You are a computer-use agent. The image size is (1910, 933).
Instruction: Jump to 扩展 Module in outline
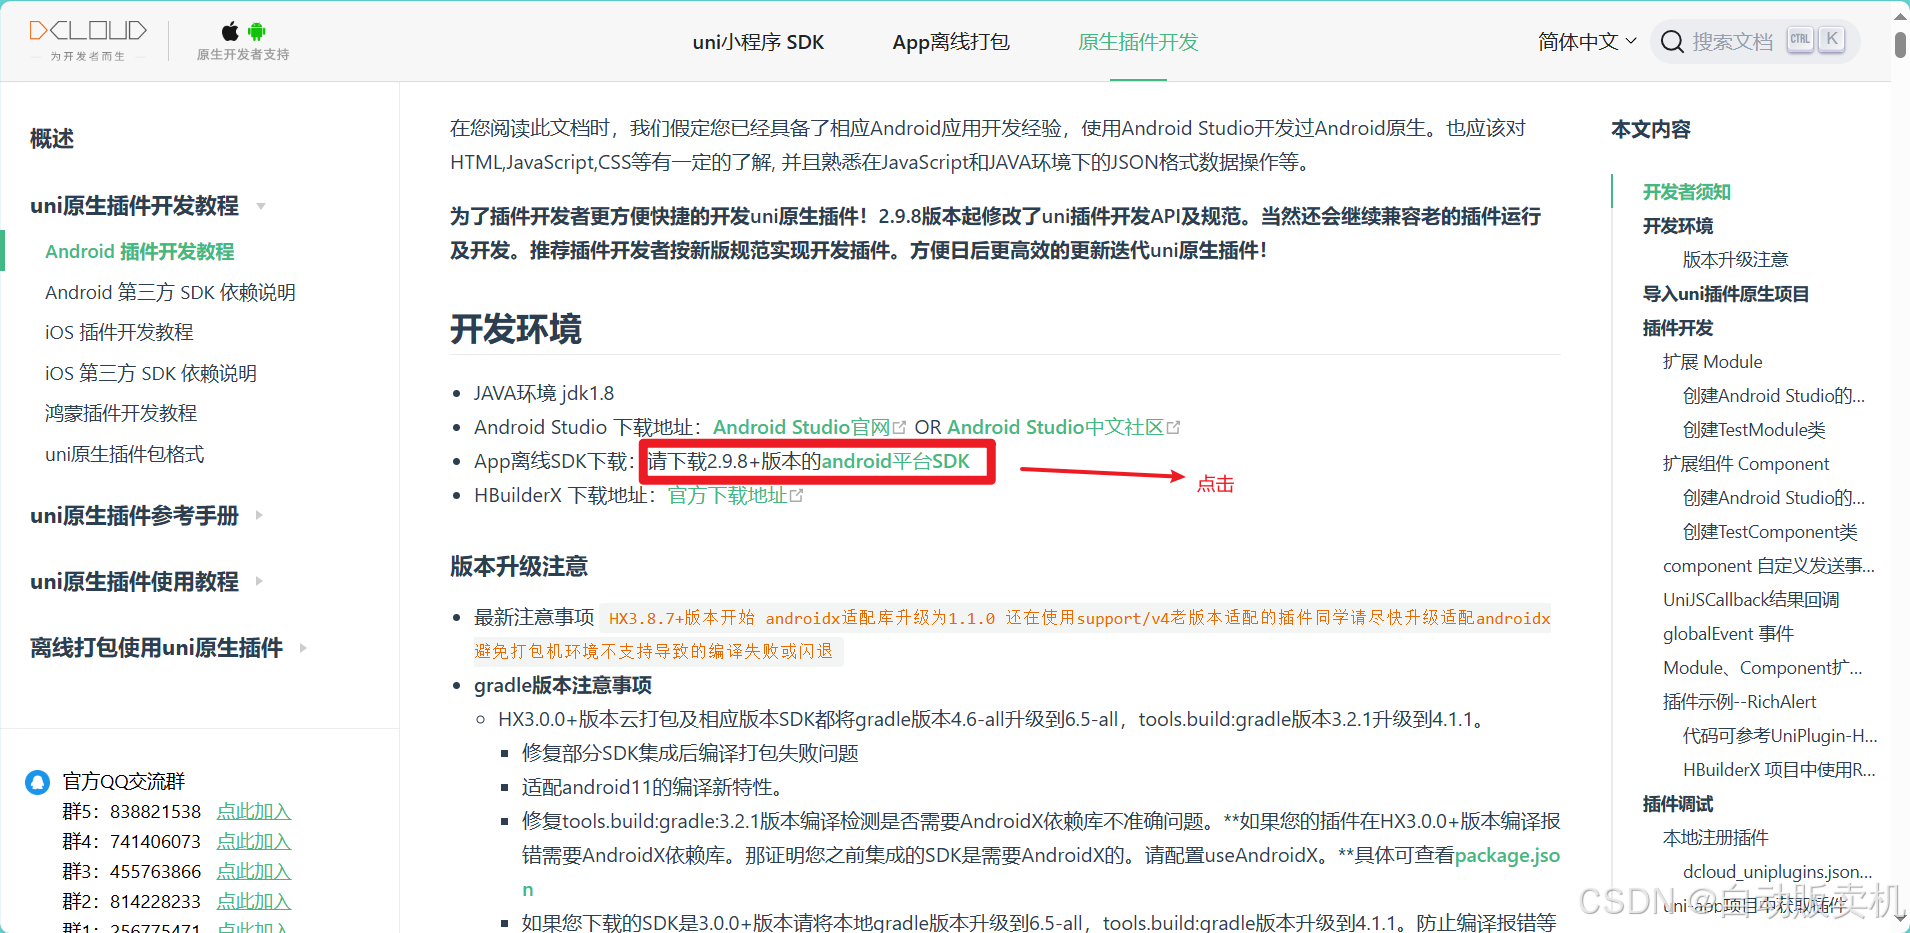click(x=1713, y=362)
